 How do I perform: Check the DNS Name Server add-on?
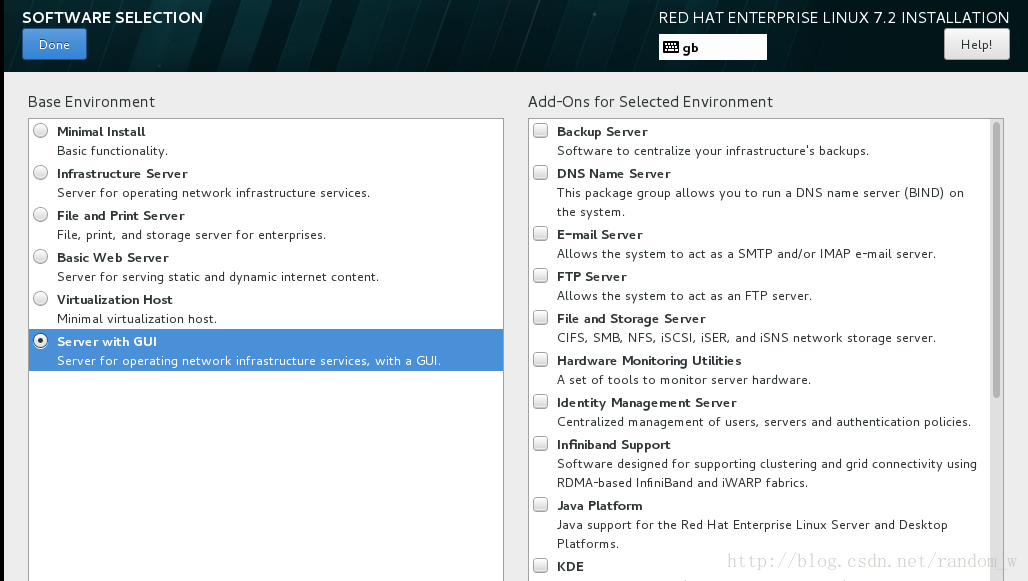click(540, 172)
